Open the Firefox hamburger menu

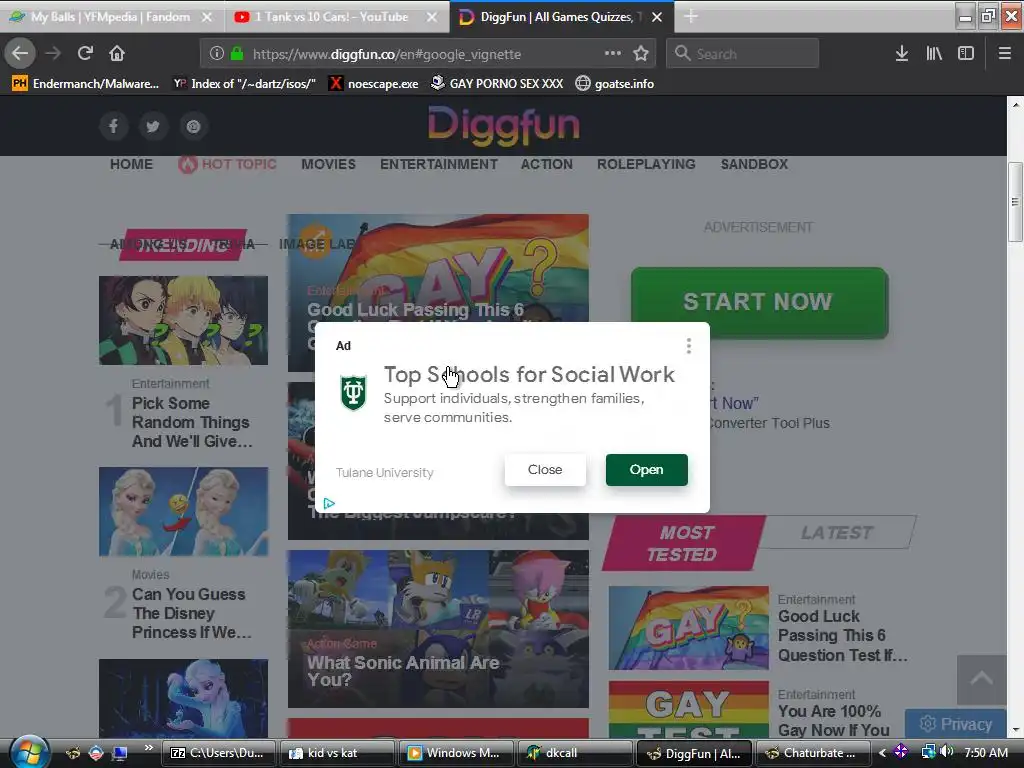click(x=1005, y=53)
